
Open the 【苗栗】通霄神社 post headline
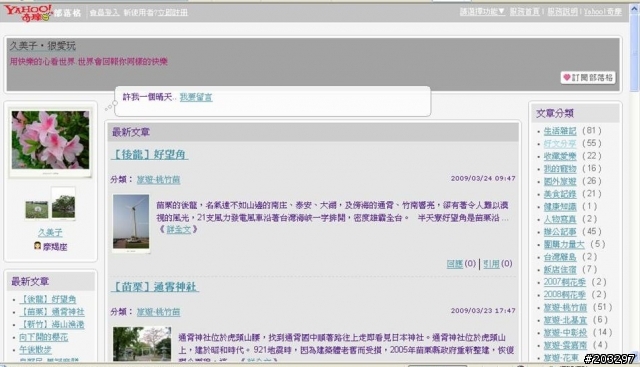click(155, 287)
